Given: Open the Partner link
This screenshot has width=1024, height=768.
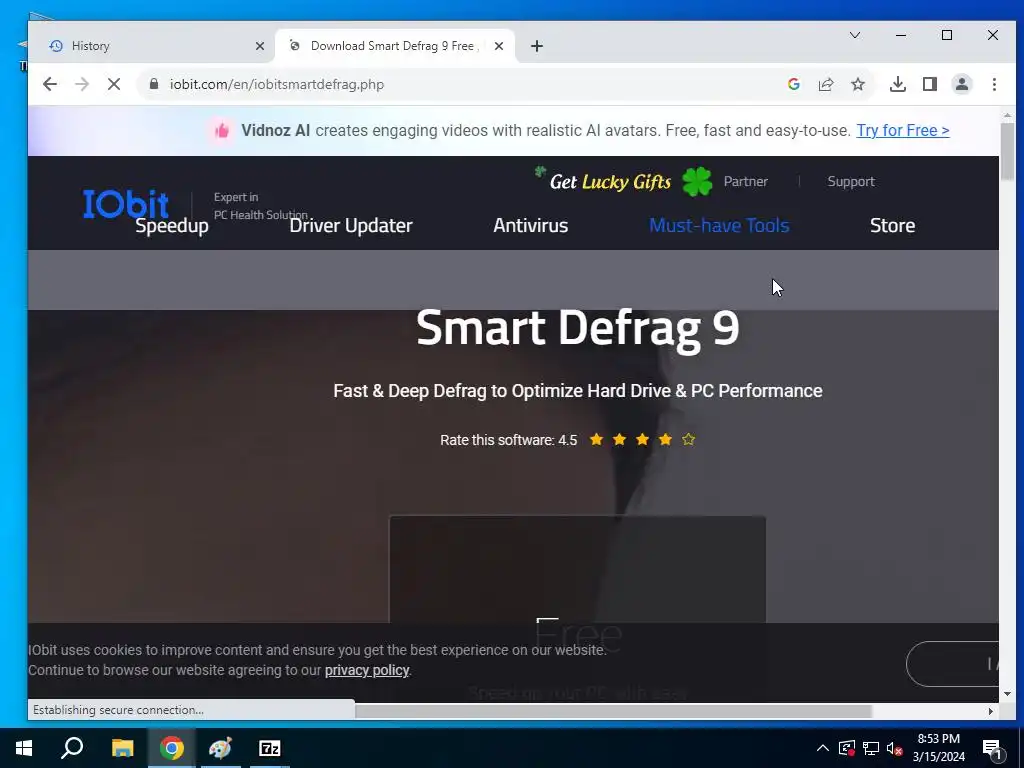Looking at the screenshot, I should tap(745, 182).
